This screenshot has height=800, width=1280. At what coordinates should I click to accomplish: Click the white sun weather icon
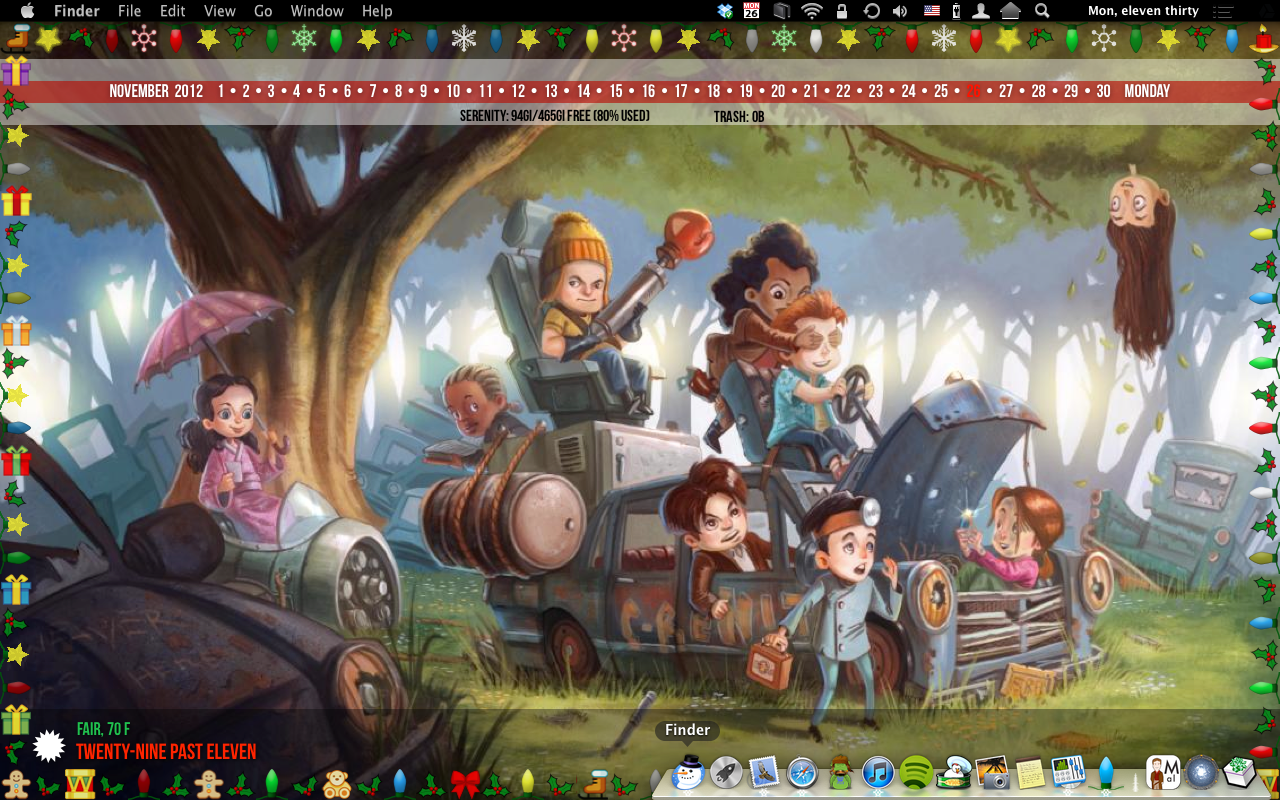[x=49, y=746]
